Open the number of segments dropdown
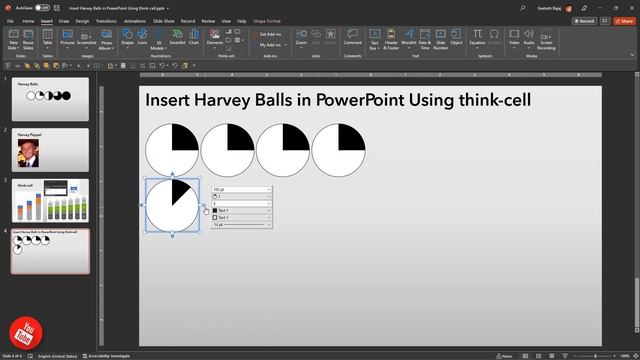This screenshot has width=640, height=360. (x=242, y=203)
